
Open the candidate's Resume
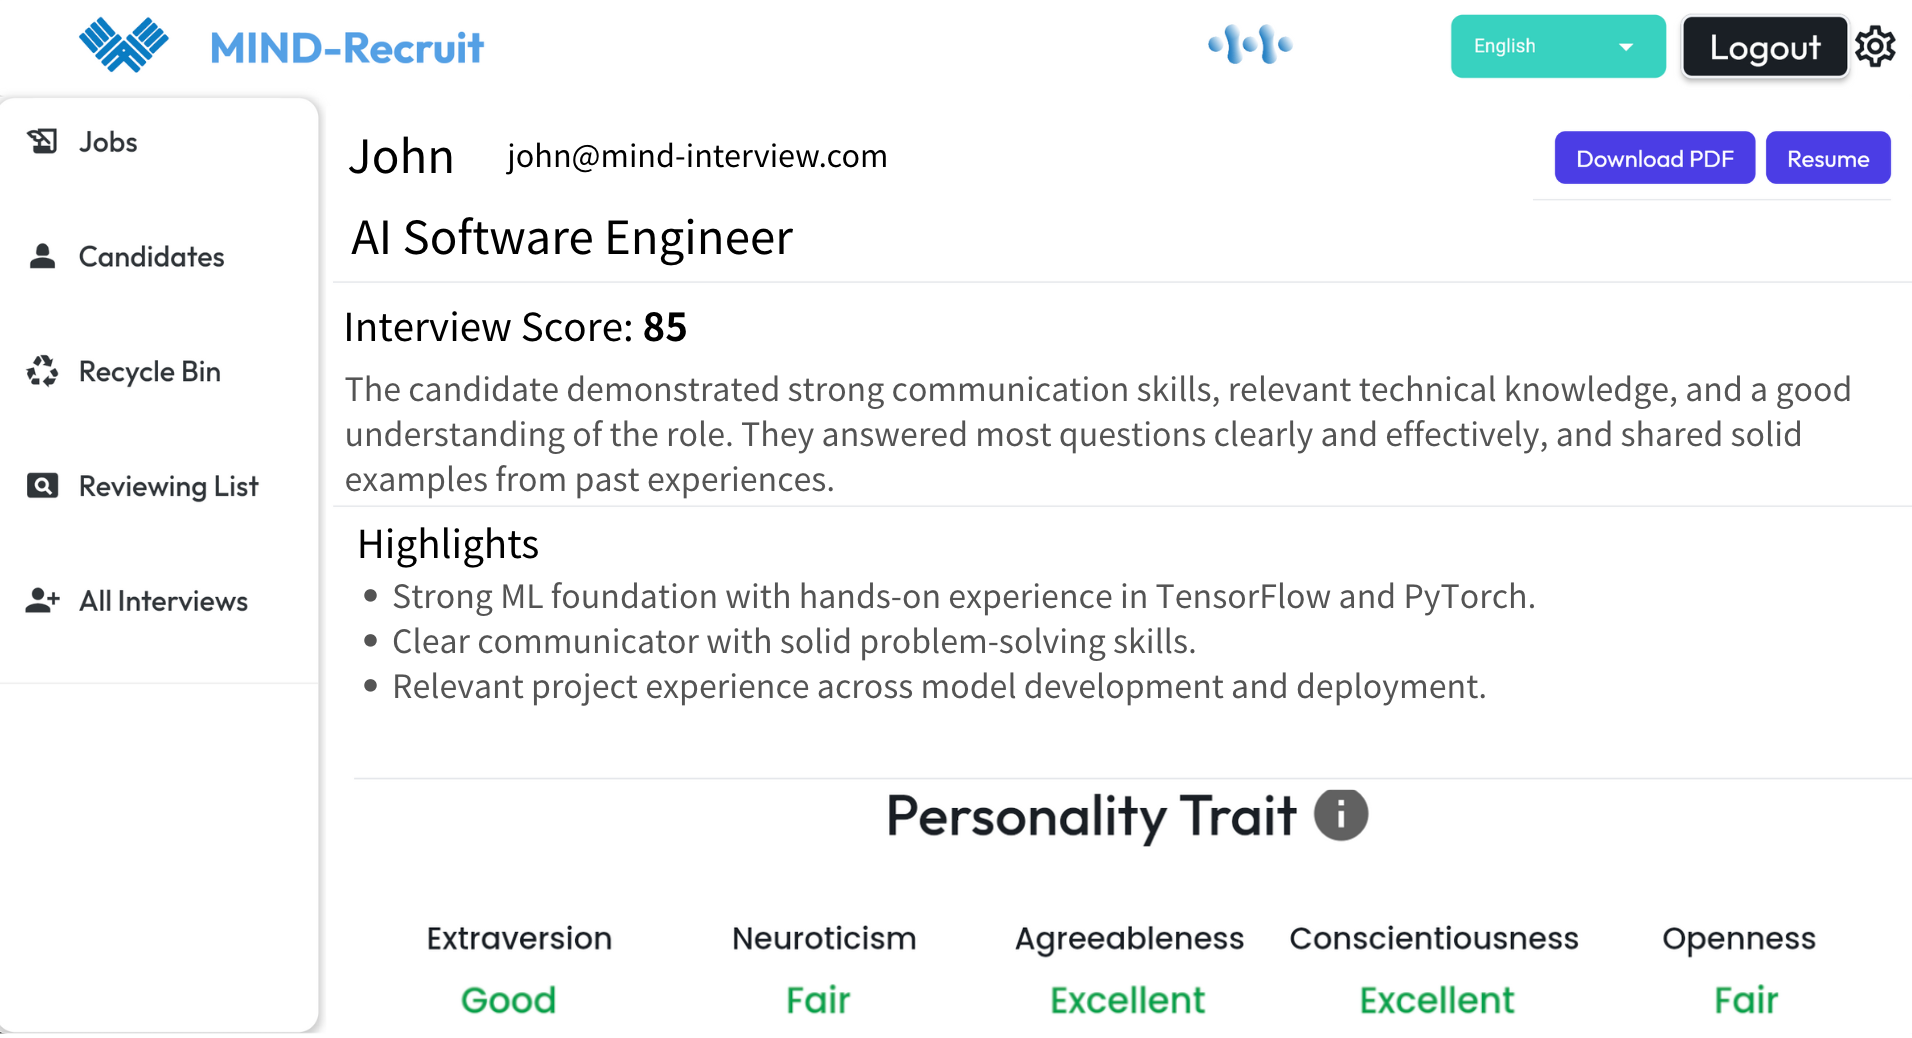click(1827, 158)
